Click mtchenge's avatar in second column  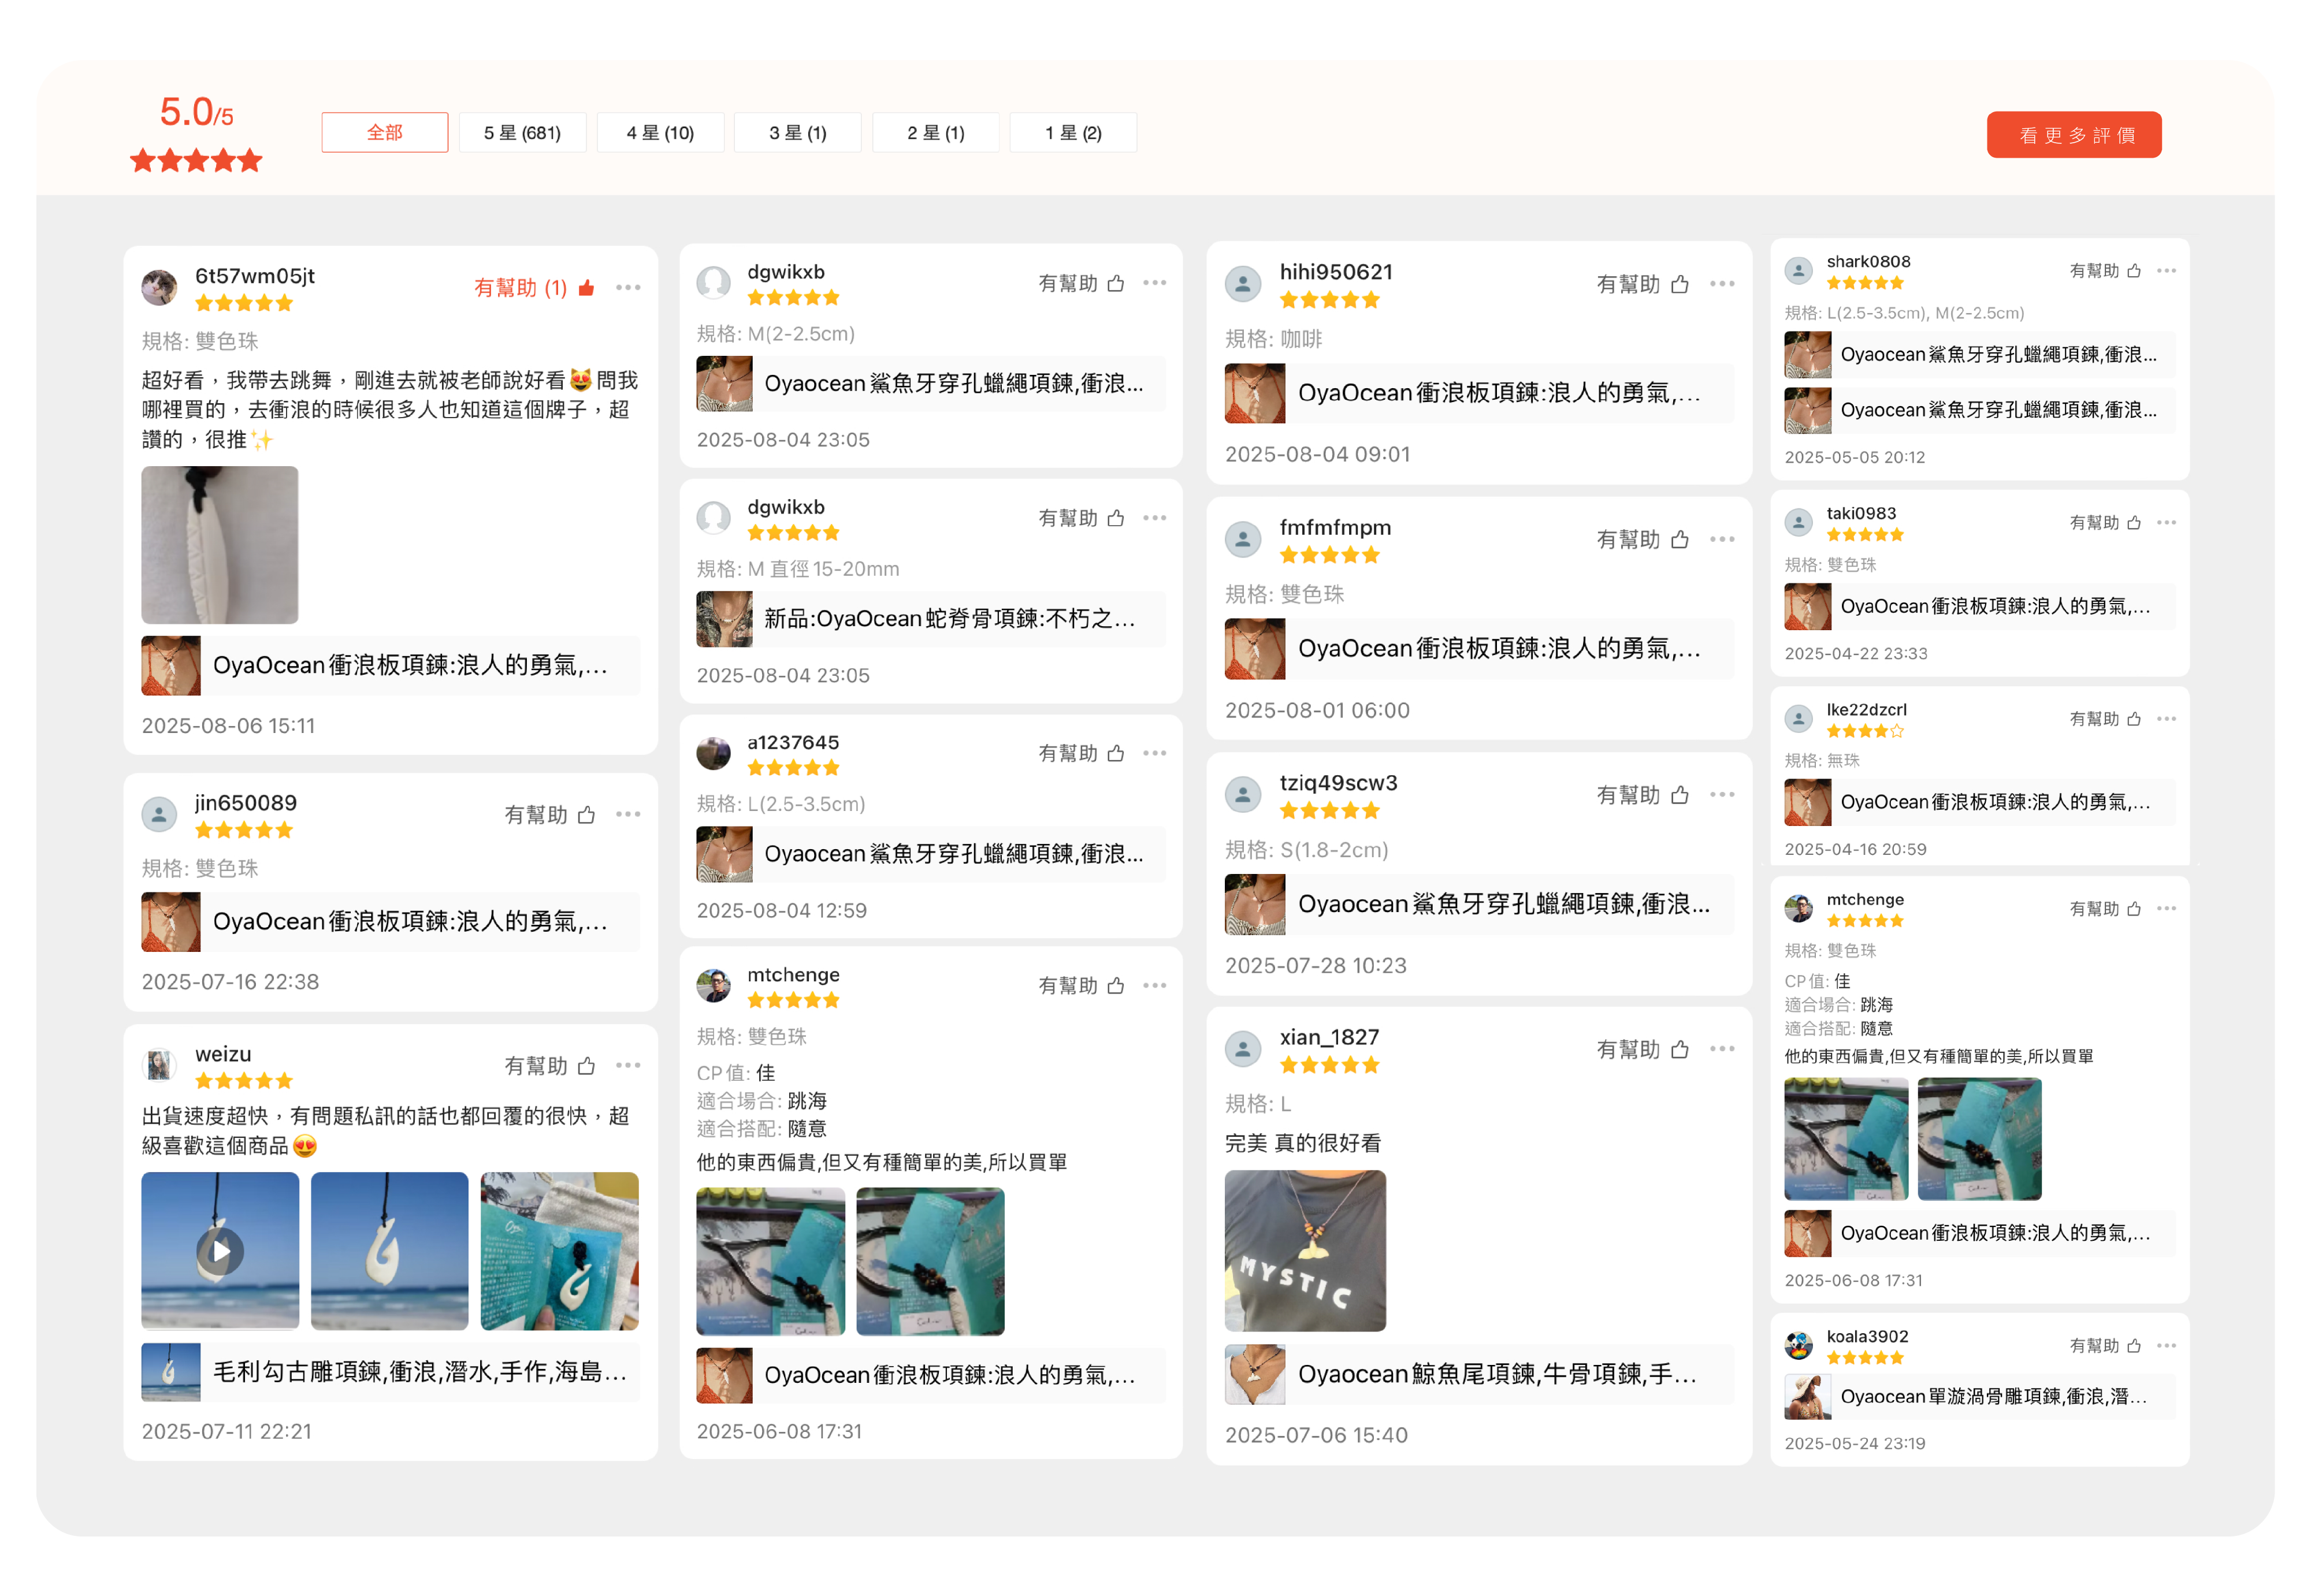(x=713, y=985)
